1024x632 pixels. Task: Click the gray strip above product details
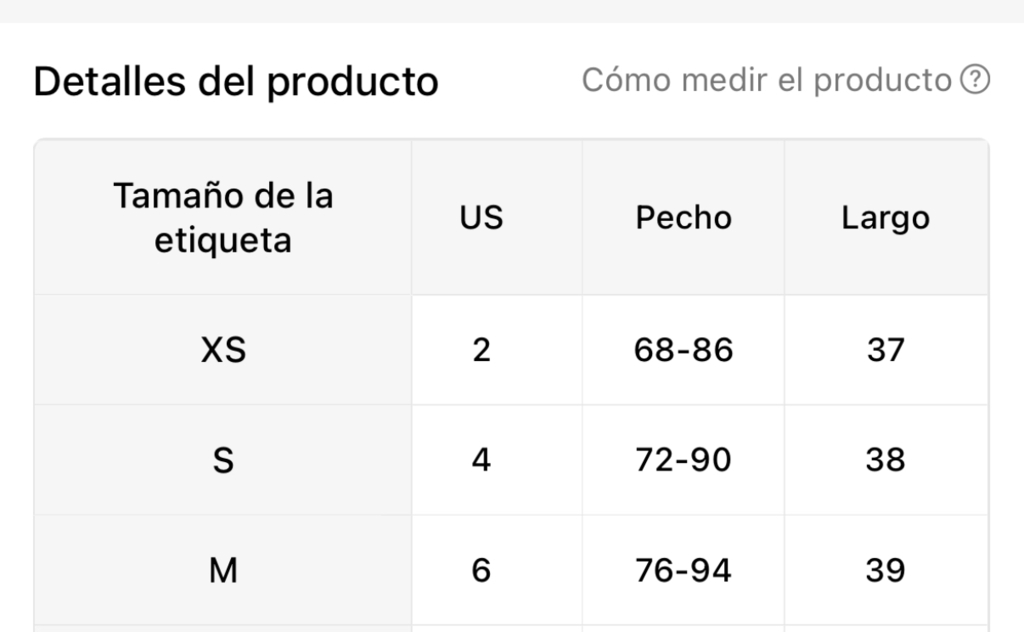512,11
